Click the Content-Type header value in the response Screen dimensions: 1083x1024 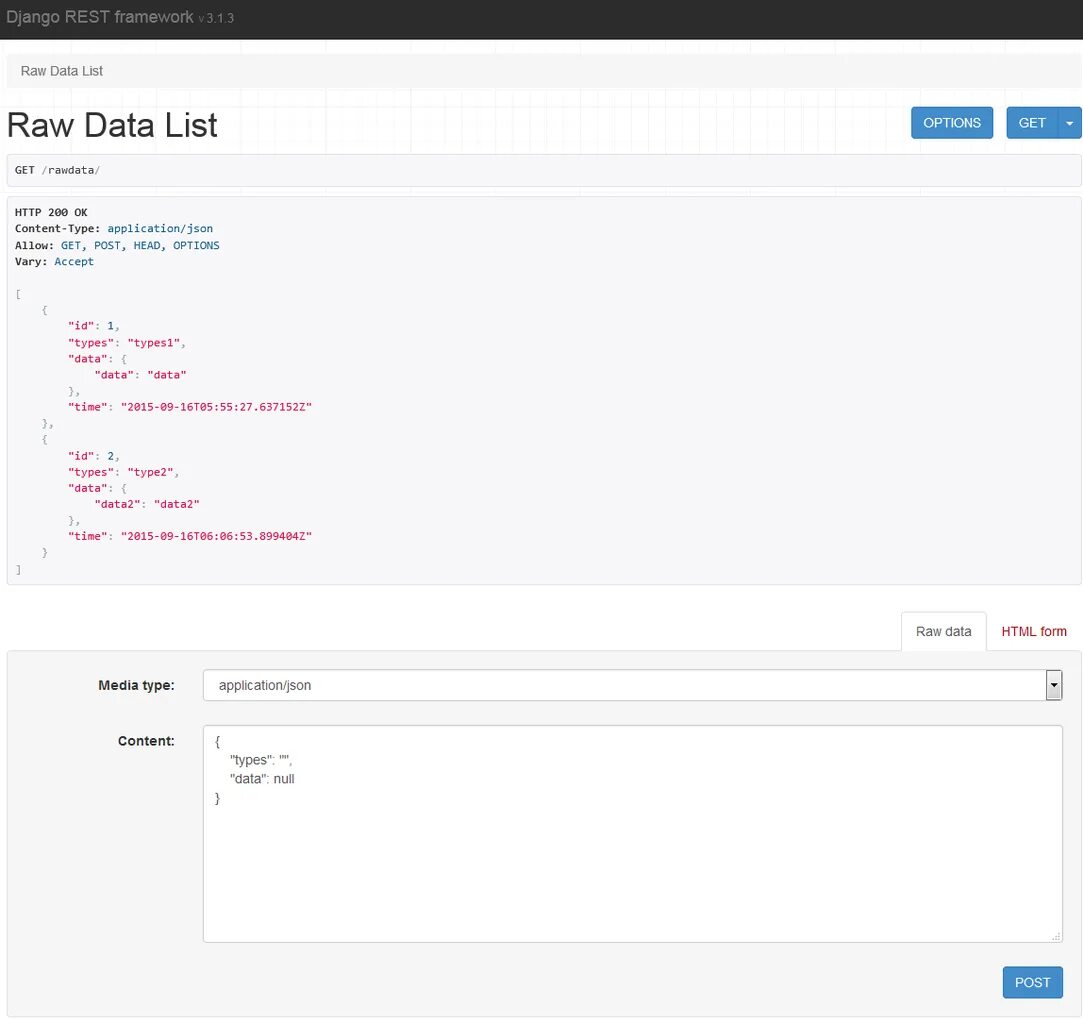160,229
